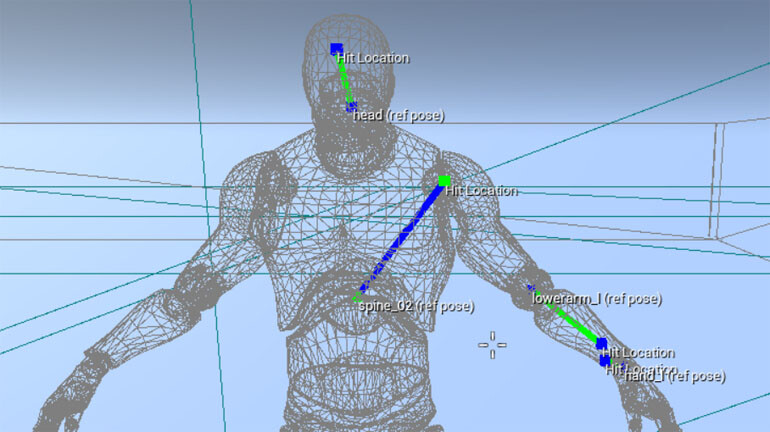Image resolution: width=770 pixels, height=432 pixels.
Task: Select the "spine_02 (ref pose)" label
Action: point(416,306)
